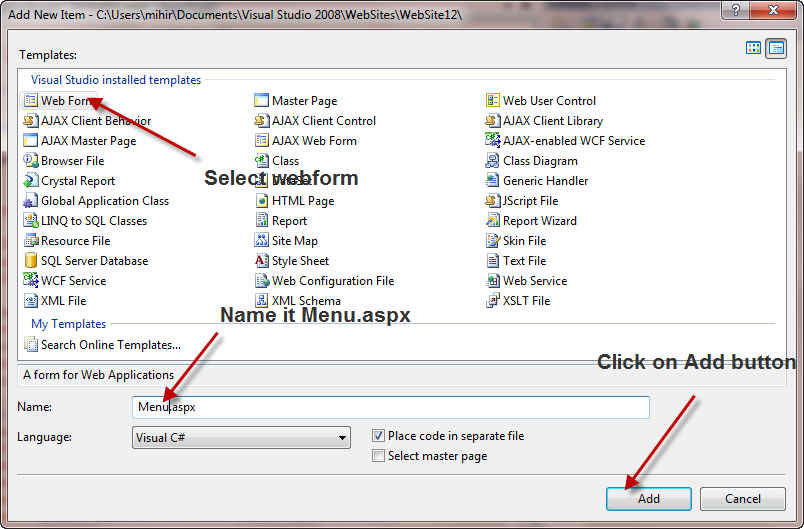Pick the Class Diagram template icon
Viewport: 804px width, 529px height.
(x=492, y=160)
